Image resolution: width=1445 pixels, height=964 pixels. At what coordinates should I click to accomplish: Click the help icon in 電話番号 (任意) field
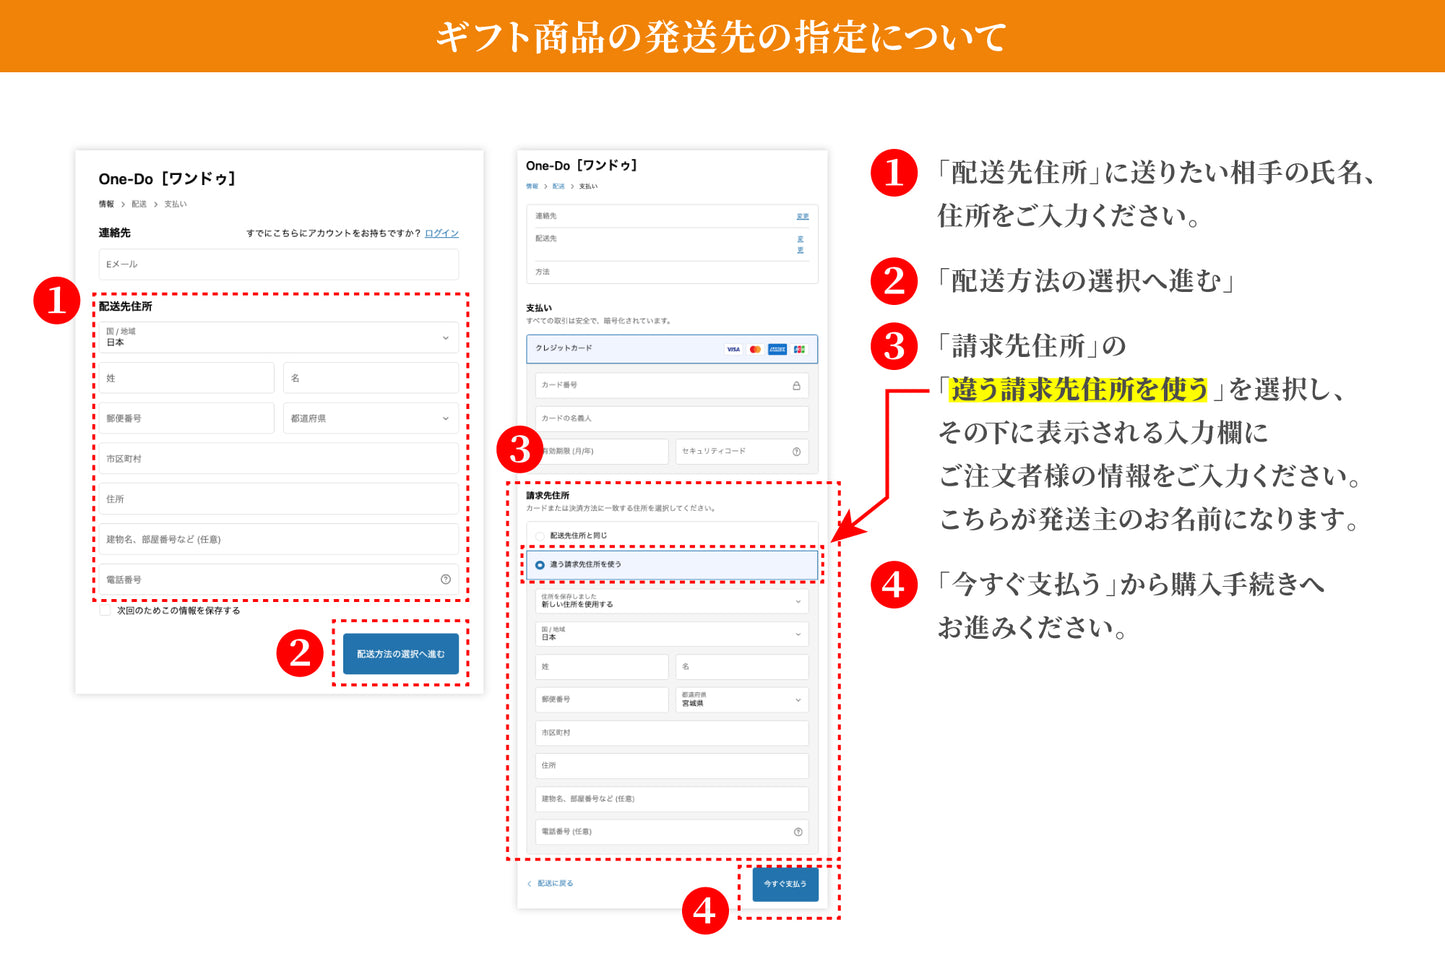[x=797, y=832]
